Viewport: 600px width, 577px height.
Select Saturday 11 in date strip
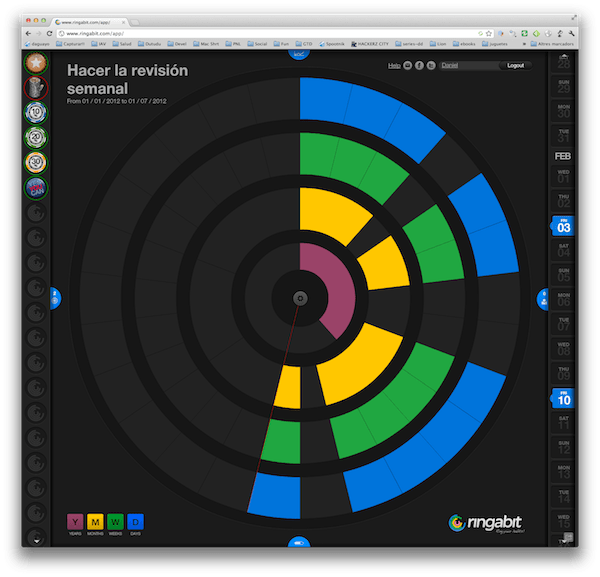[563, 423]
